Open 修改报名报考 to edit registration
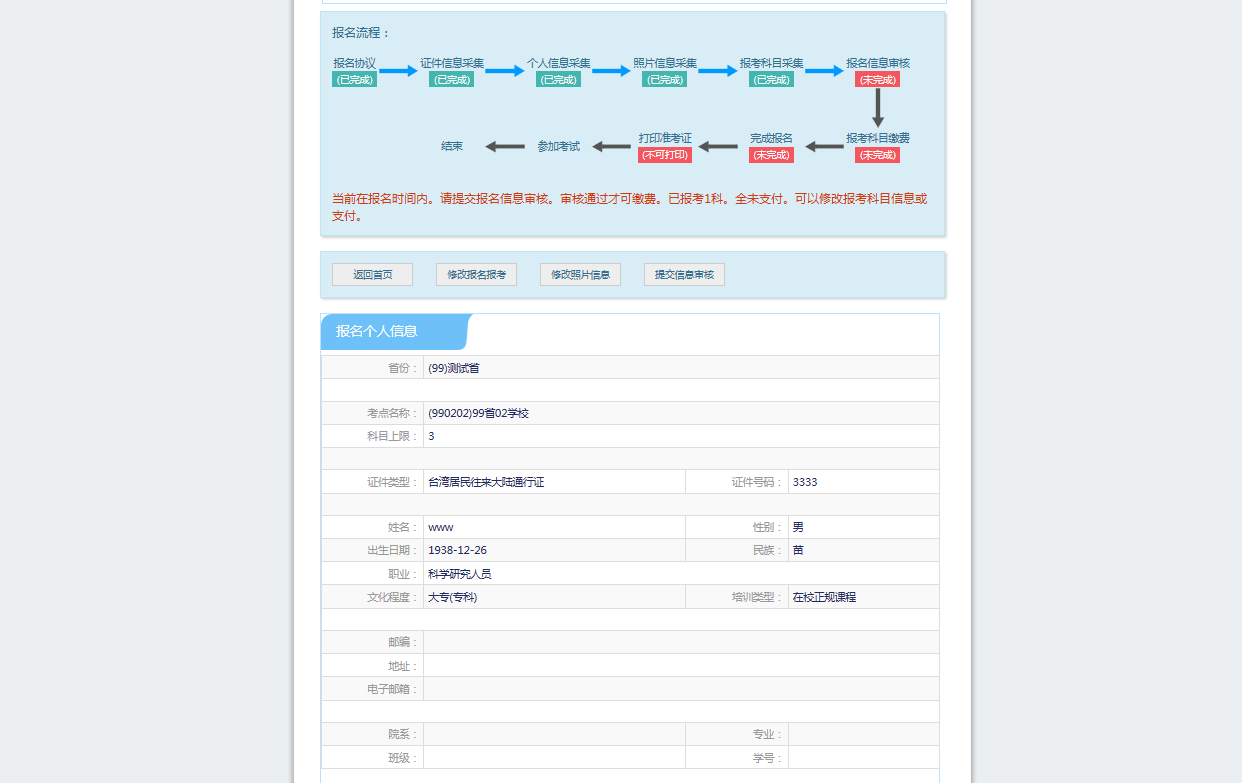This screenshot has height=783, width=1242. coord(476,275)
